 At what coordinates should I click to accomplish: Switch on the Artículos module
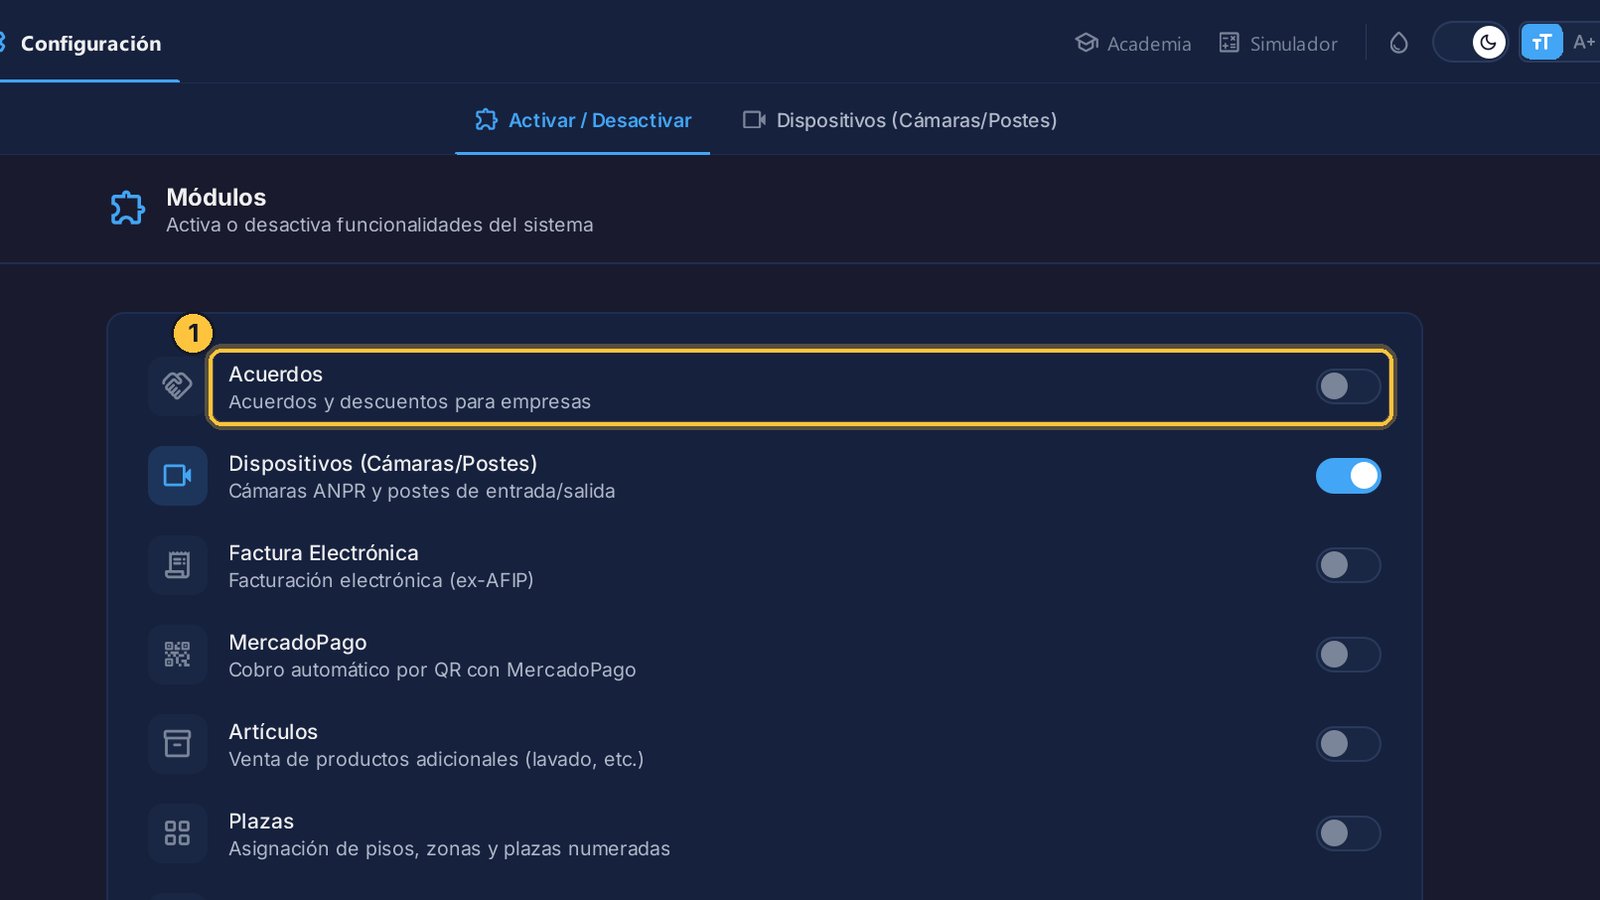coord(1348,744)
